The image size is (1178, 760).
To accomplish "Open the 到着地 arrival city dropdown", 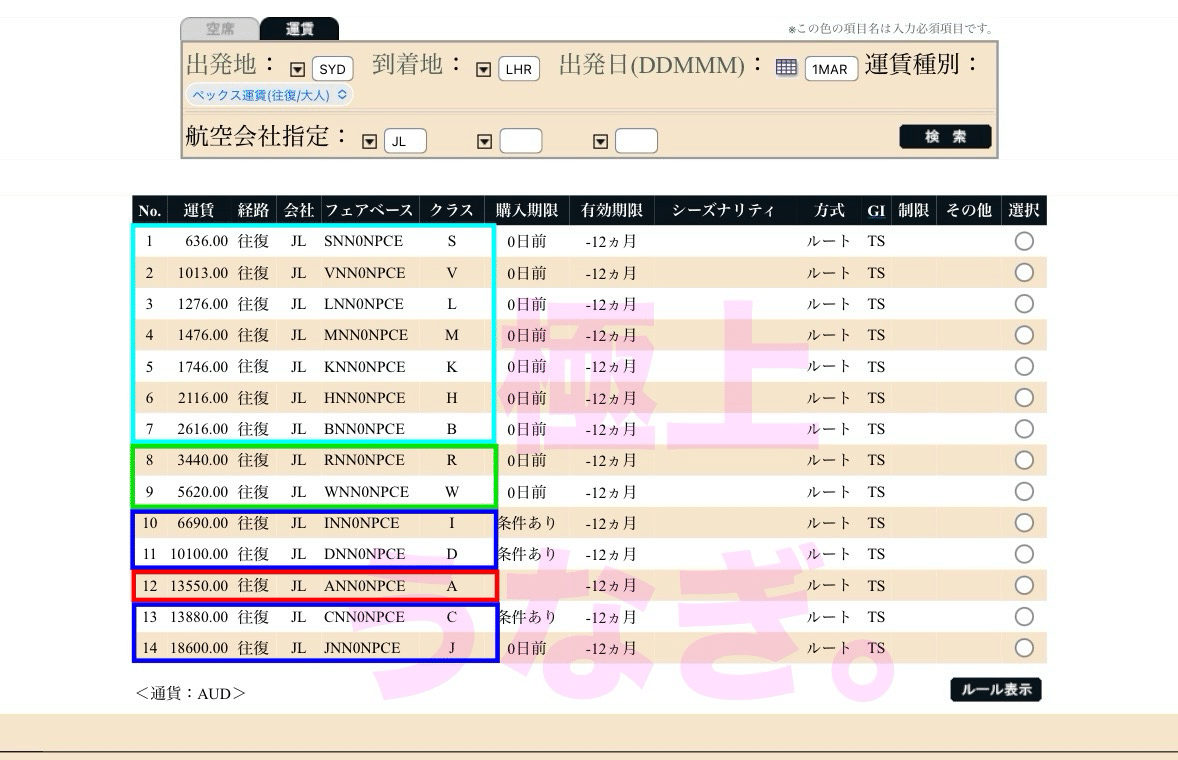I will [483, 68].
